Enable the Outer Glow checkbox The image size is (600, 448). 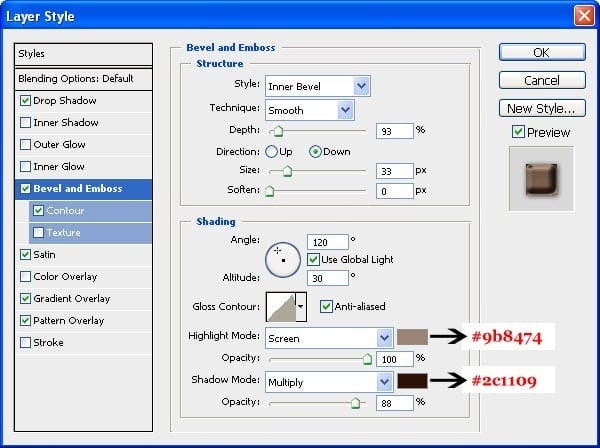click(25, 145)
